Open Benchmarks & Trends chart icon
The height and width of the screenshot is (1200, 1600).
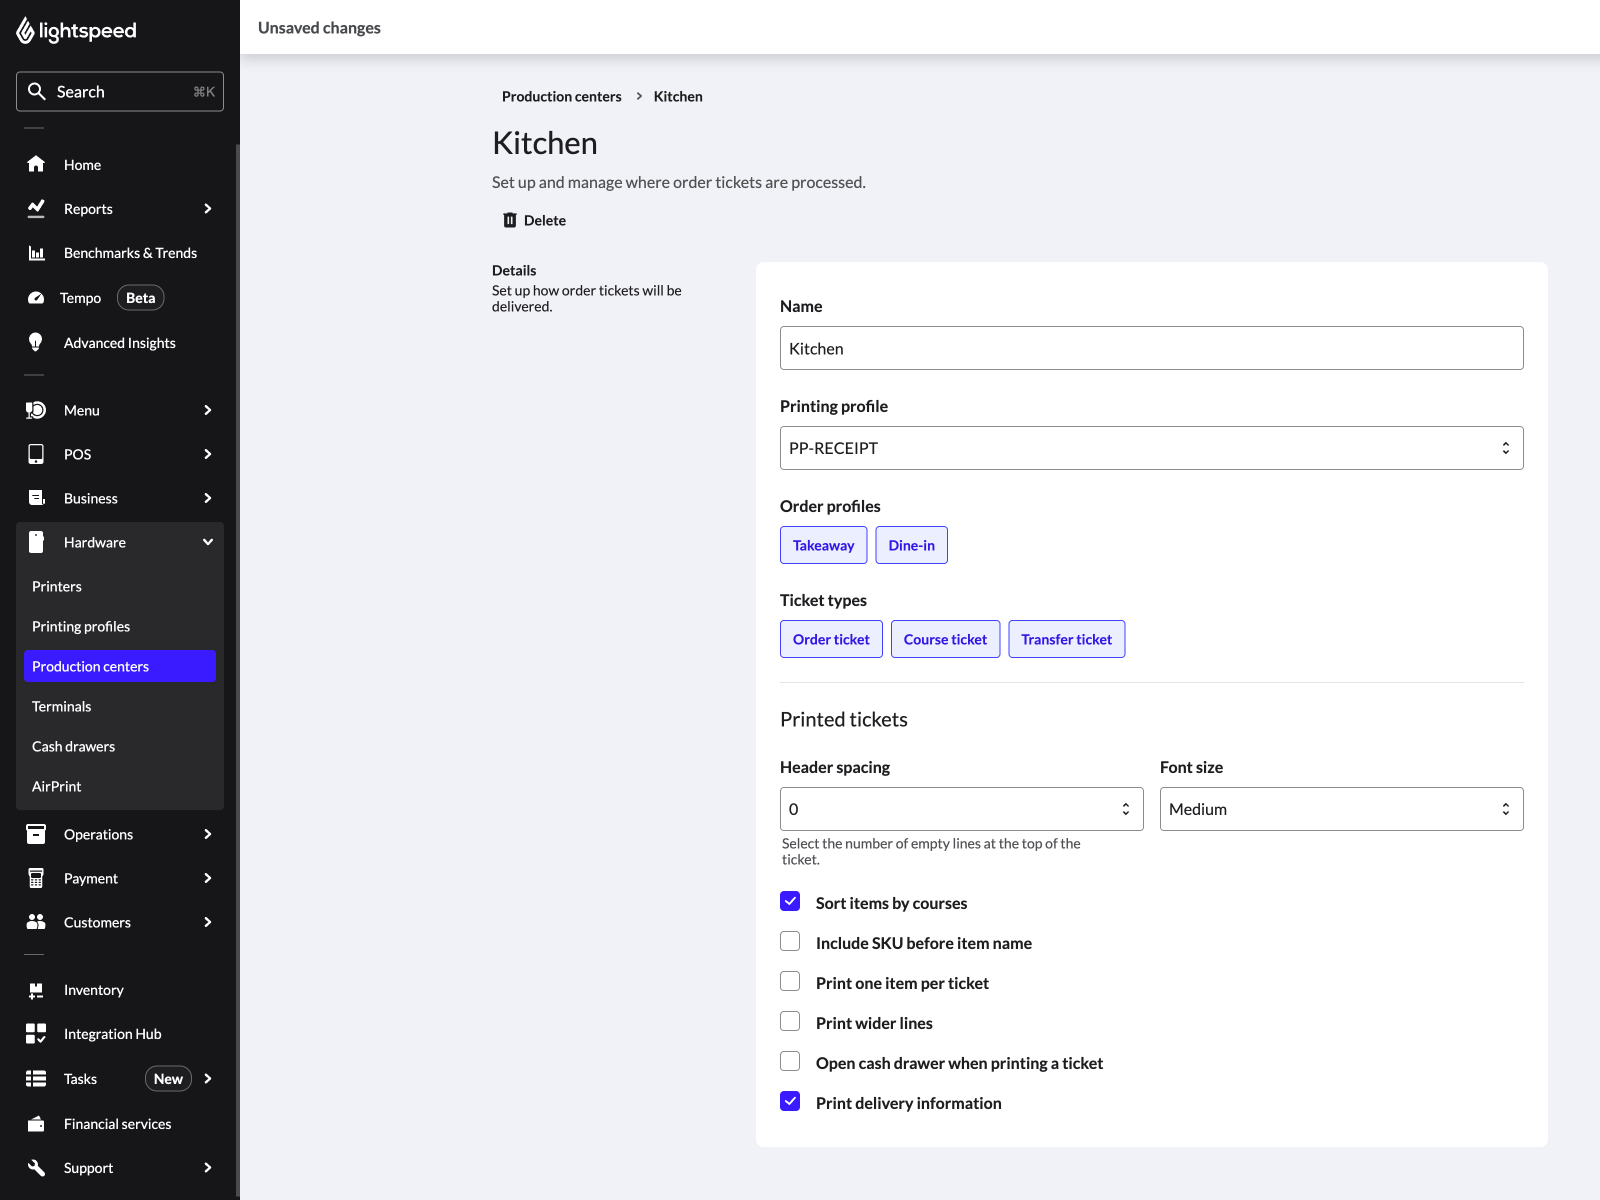click(x=36, y=253)
